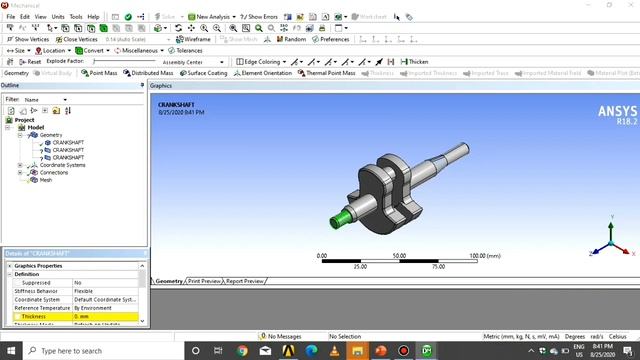This screenshot has width=640, height=360.
Task: Click the Tolerances button
Action: tap(185, 51)
